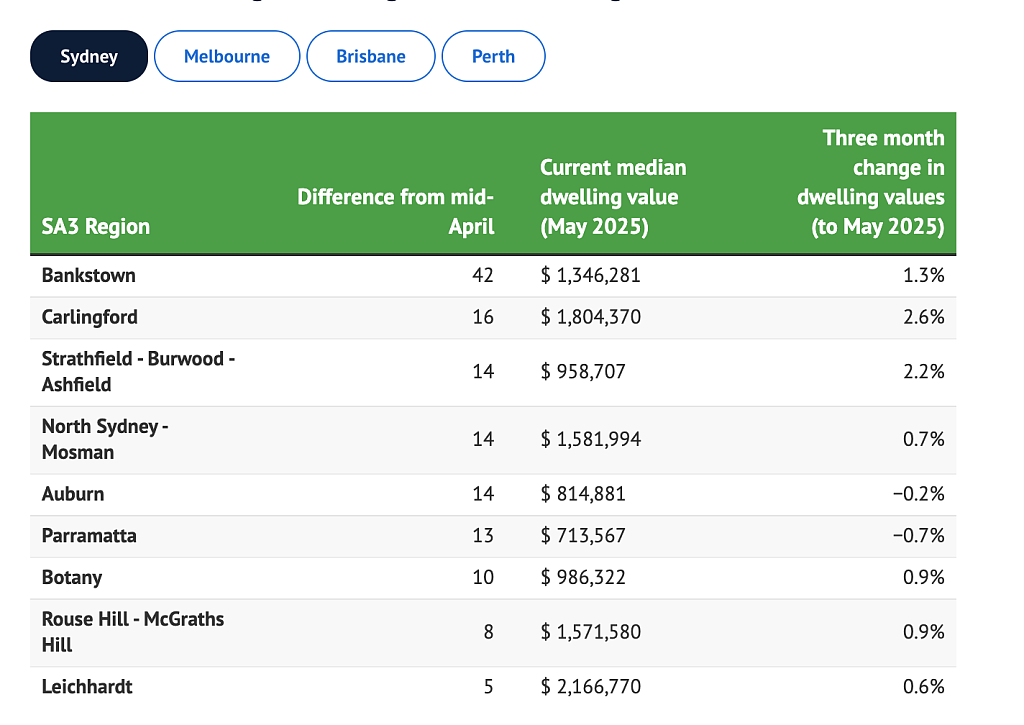Click the Parramatta region name
The width and height of the screenshot is (1024, 725).
coord(89,536)
